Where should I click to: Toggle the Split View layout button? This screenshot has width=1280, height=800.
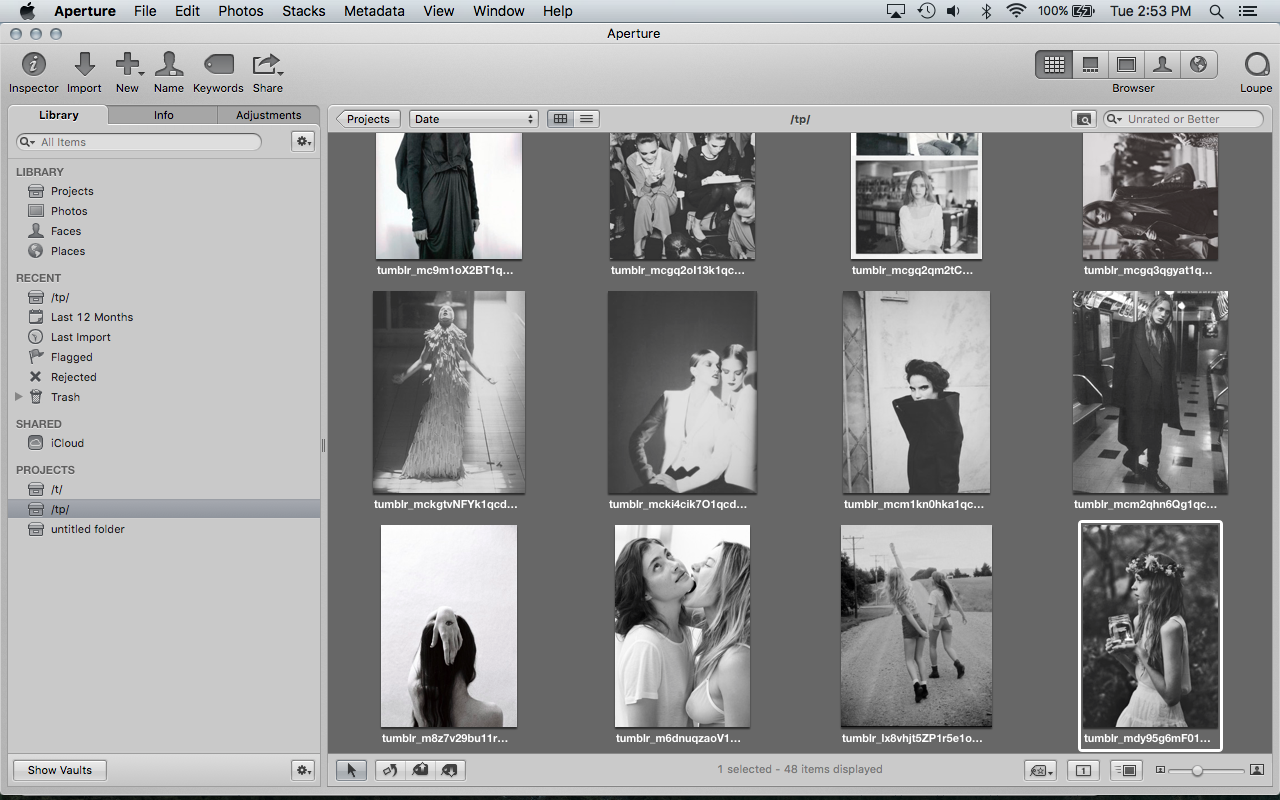[x=1090, y=65]
